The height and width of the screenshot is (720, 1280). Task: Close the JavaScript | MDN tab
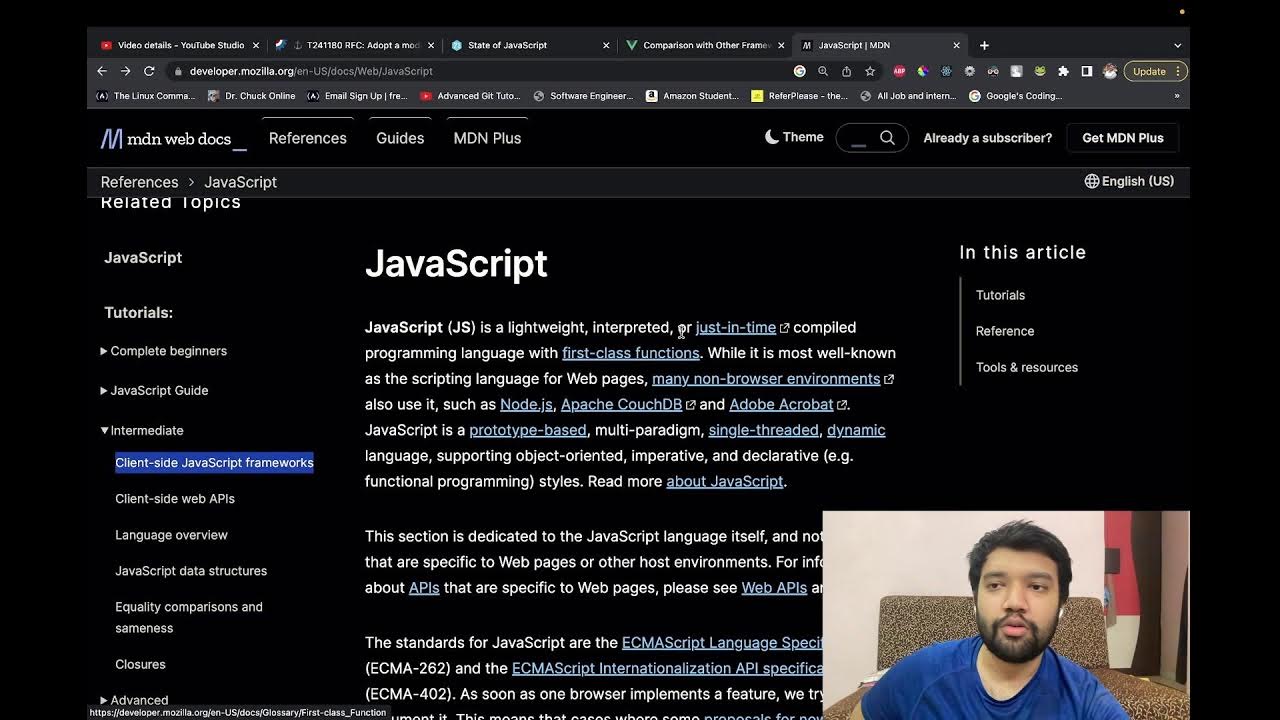point(956,45)
